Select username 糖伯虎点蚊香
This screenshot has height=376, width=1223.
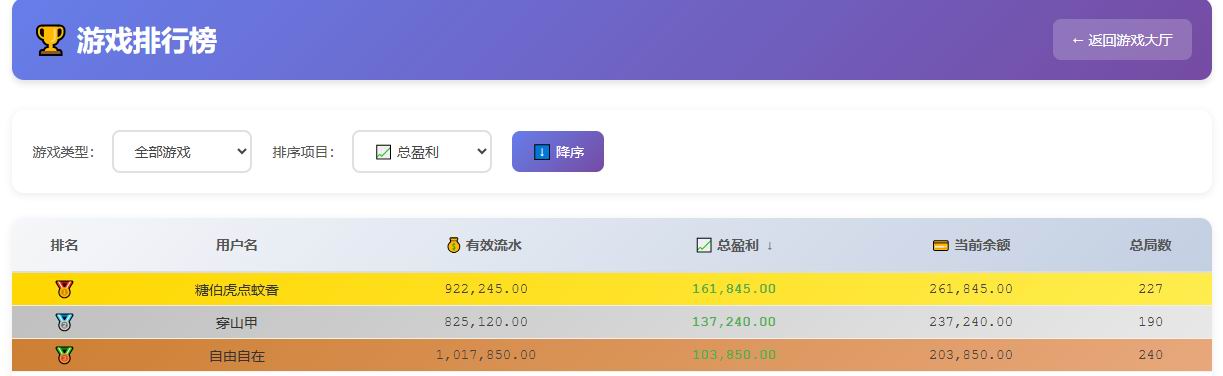[x=237, y=290]
